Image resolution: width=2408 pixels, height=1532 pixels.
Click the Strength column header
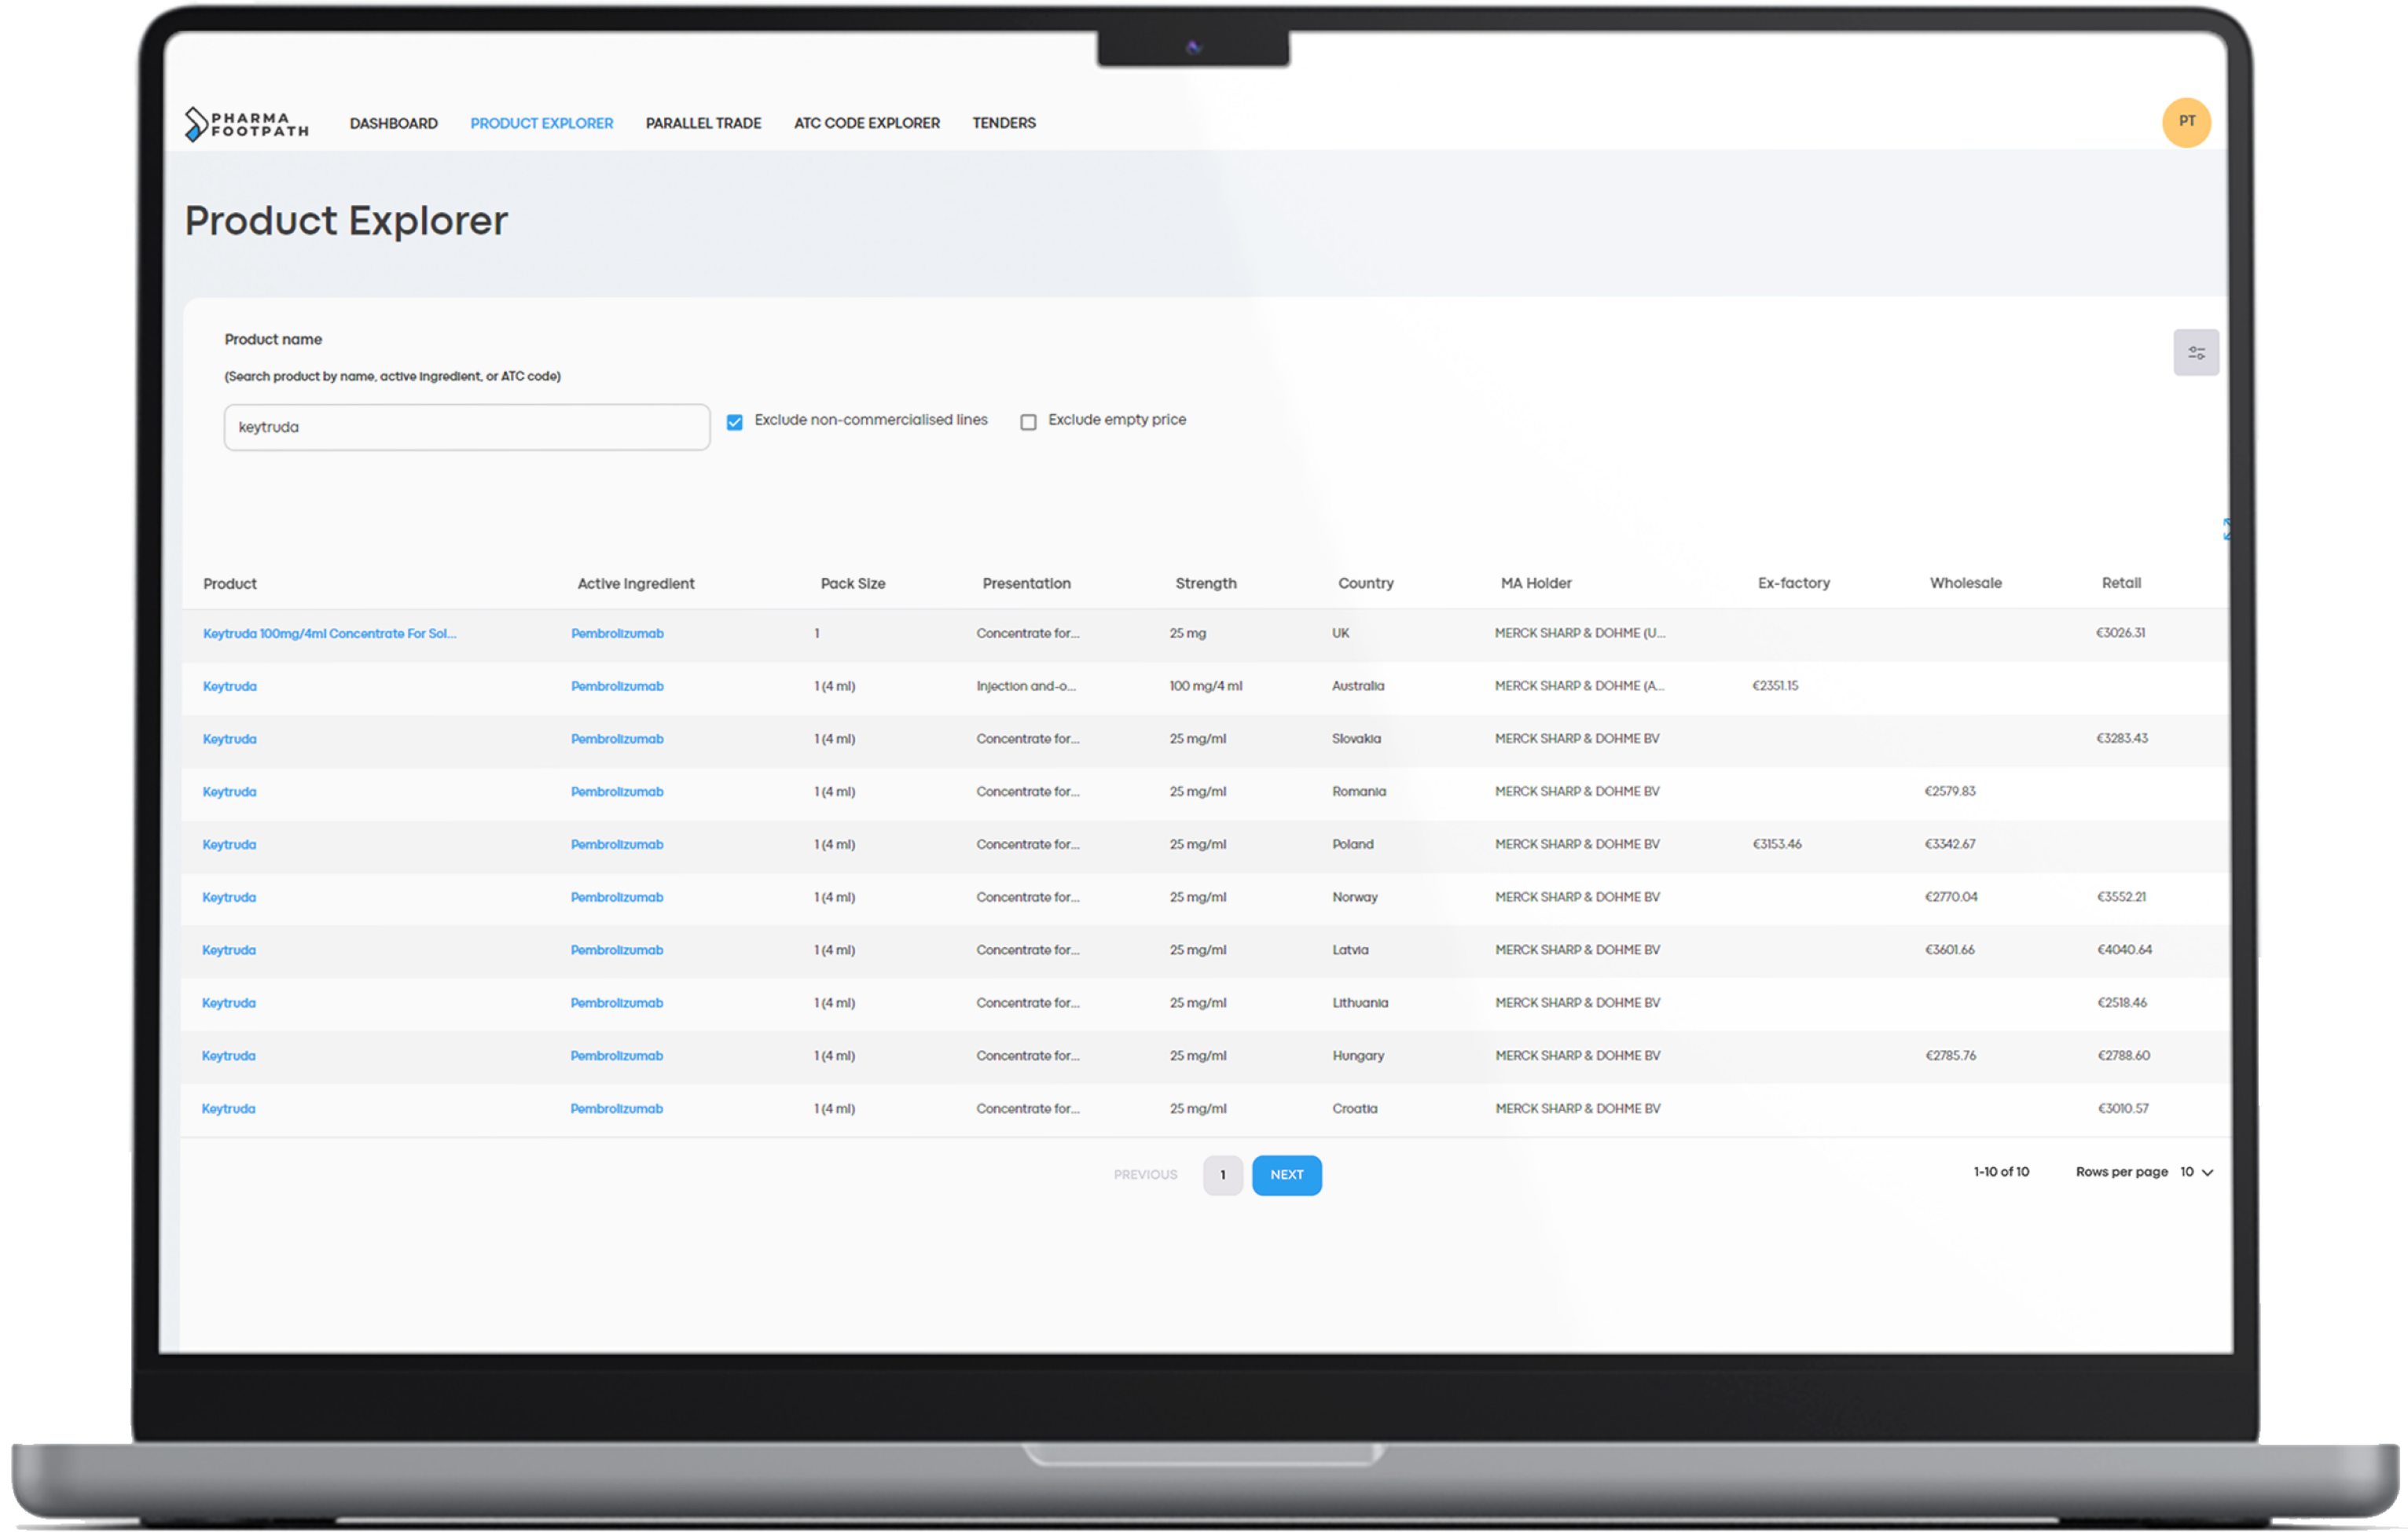[x=1206, y=584]
